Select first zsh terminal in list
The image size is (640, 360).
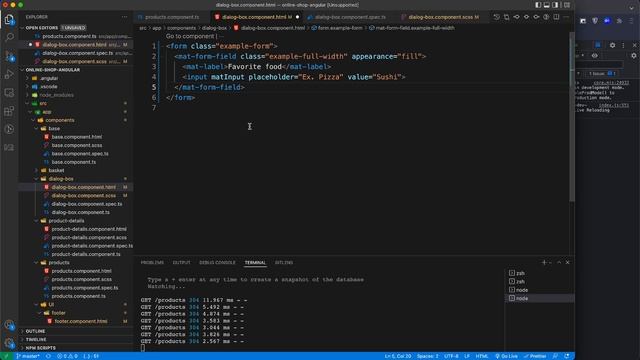pos(539,273)
